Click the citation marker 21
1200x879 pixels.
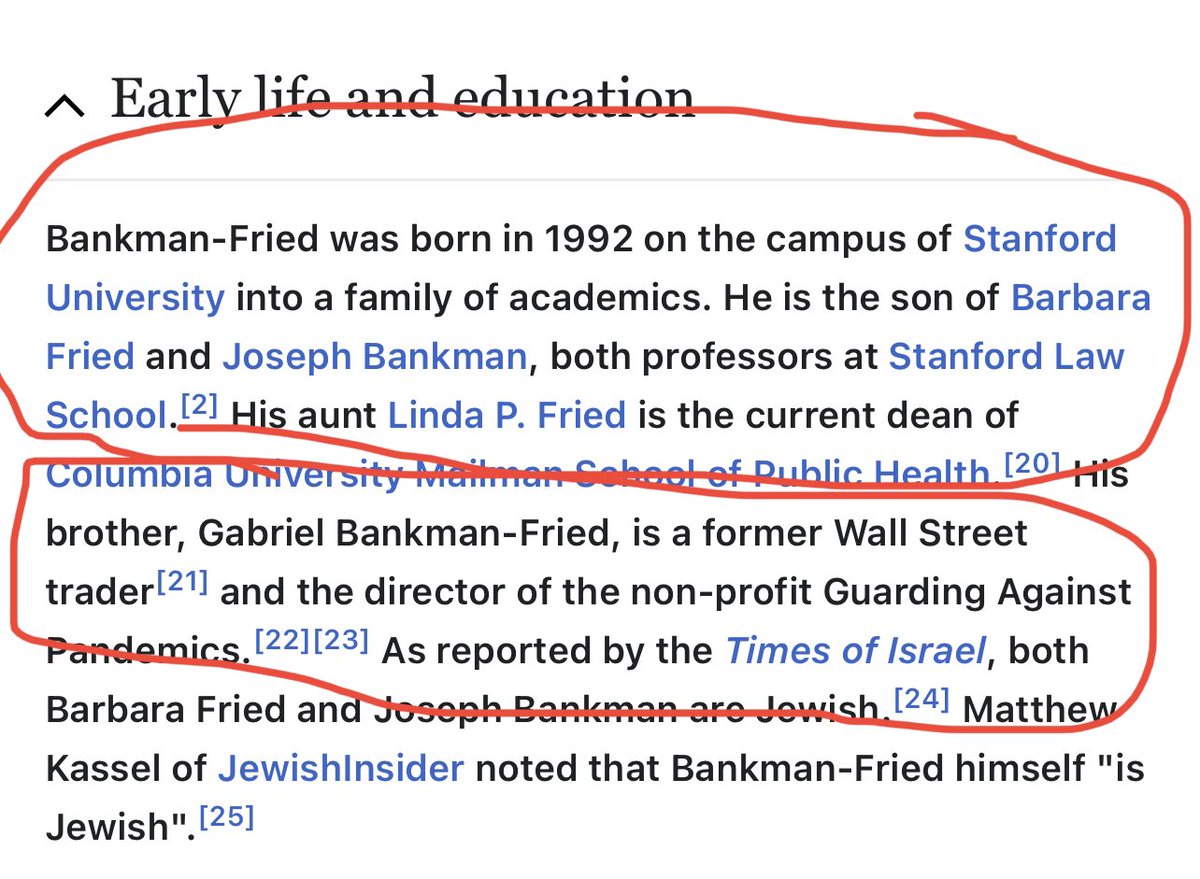(x=182, y=583)
